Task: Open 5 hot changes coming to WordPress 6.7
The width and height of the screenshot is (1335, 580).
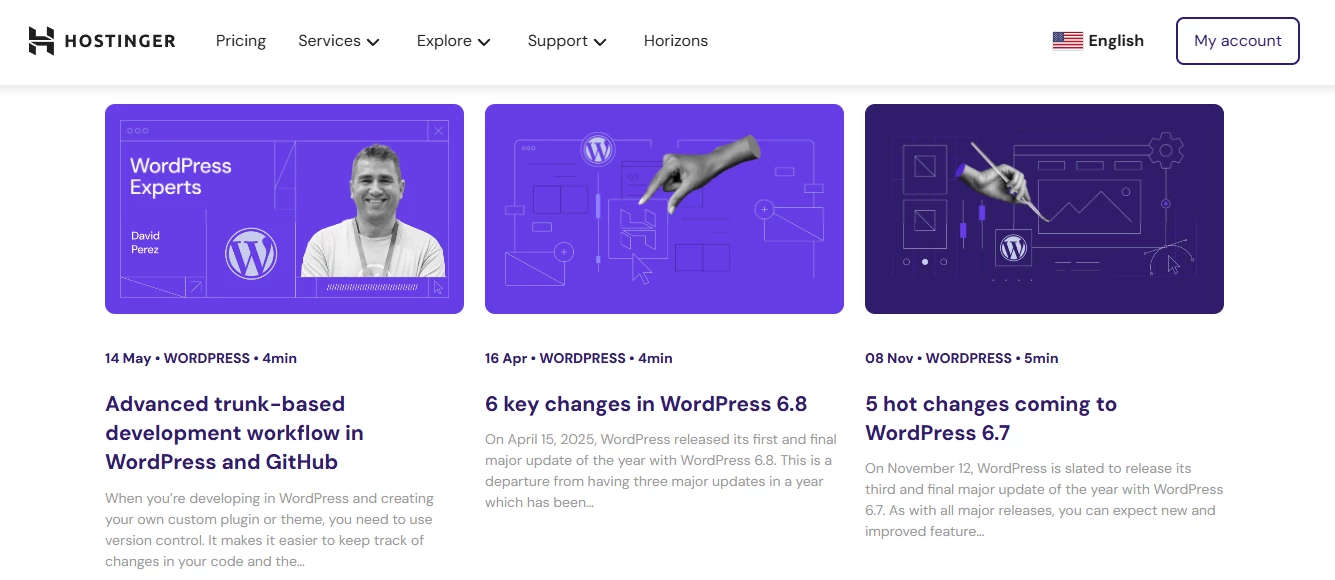Action: [991, 419]
